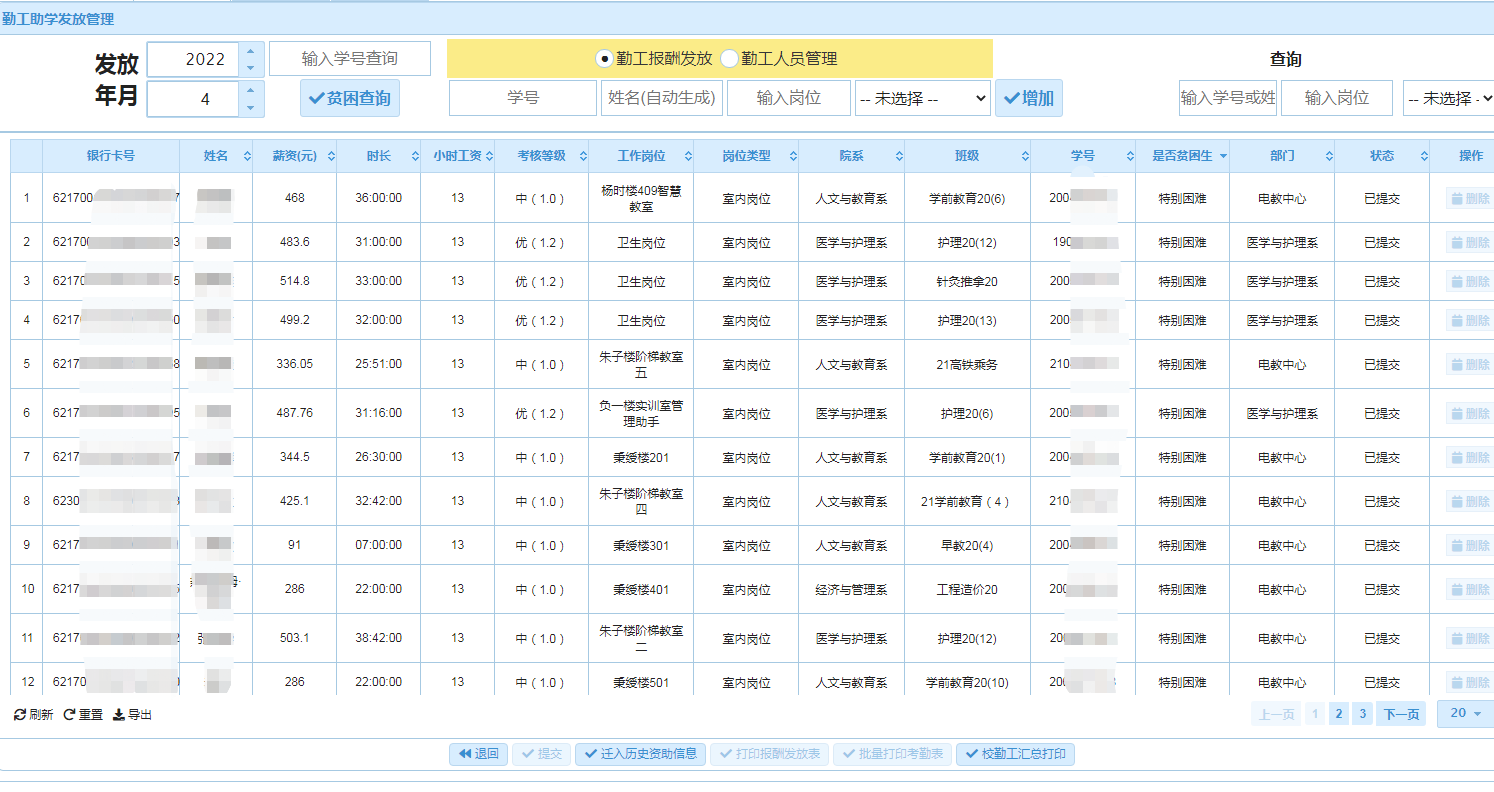The width and height of the screenshot is (1494, 792).
Task: Open the page size 20 dropdown
Action: (x=1465, y=713)
